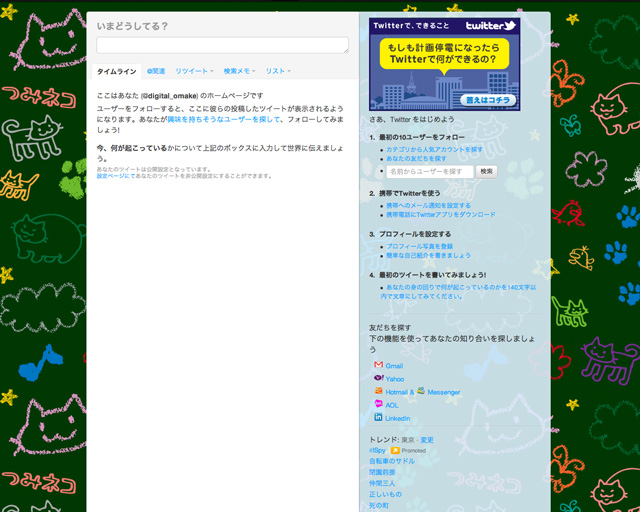Open the リツイート dropdown tab
The height and width of the screenshot is (512, 640).
click(x=194, y=71)
